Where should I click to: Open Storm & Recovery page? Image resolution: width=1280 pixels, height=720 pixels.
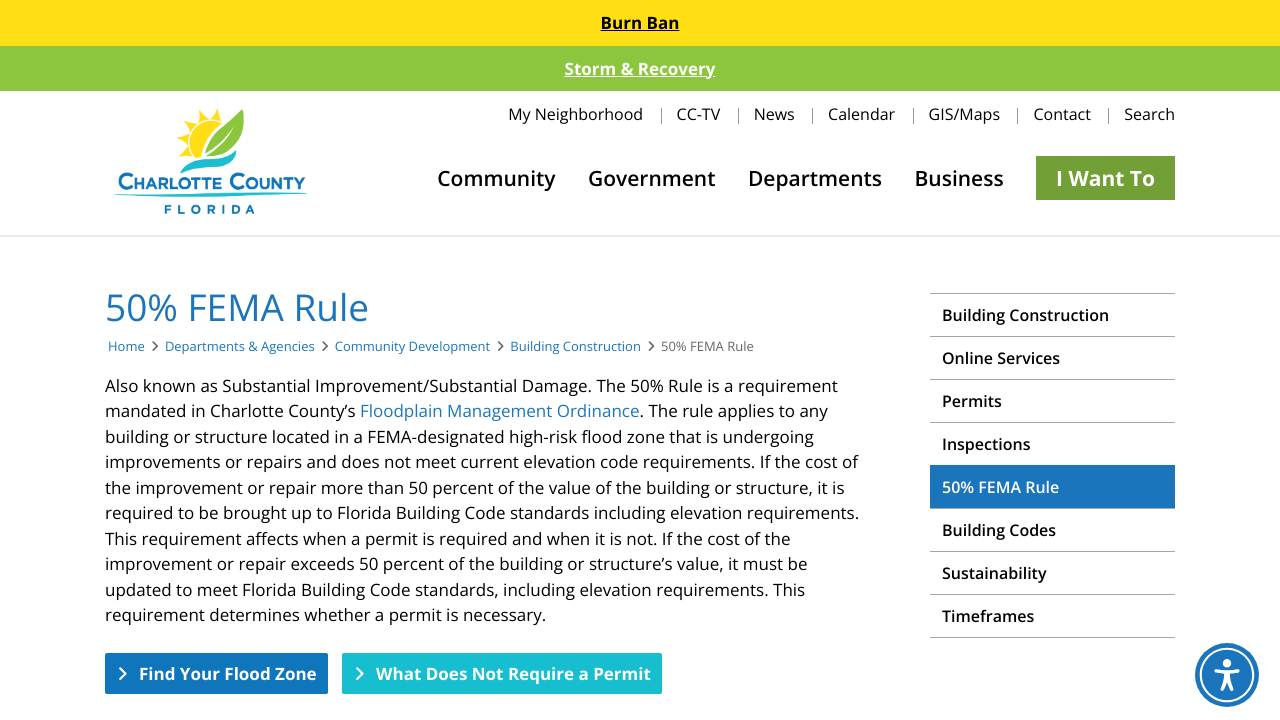tap(639, 68)
